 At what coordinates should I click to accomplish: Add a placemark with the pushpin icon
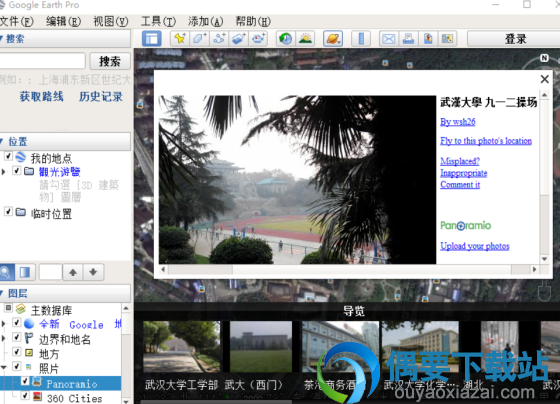180,39
